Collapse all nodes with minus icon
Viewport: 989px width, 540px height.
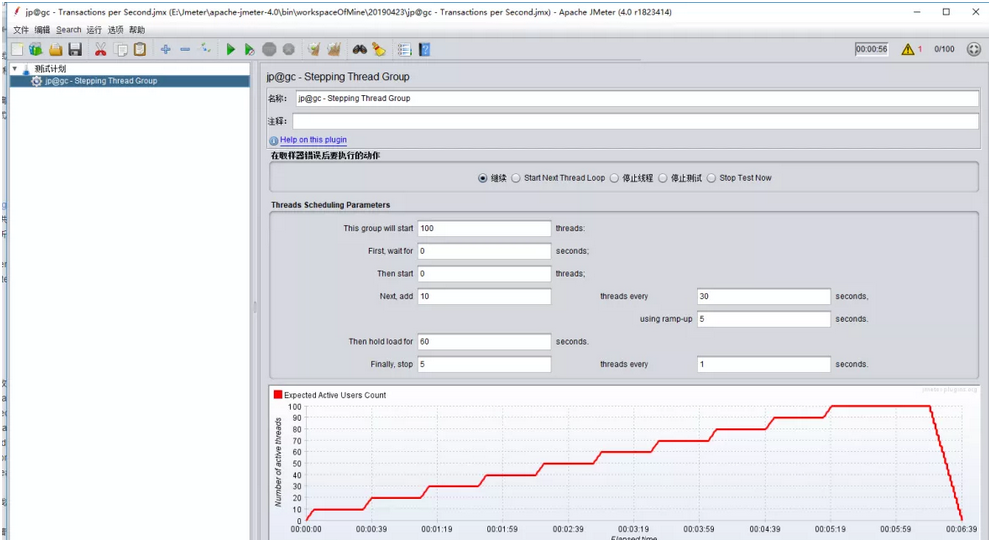point(185,49)
